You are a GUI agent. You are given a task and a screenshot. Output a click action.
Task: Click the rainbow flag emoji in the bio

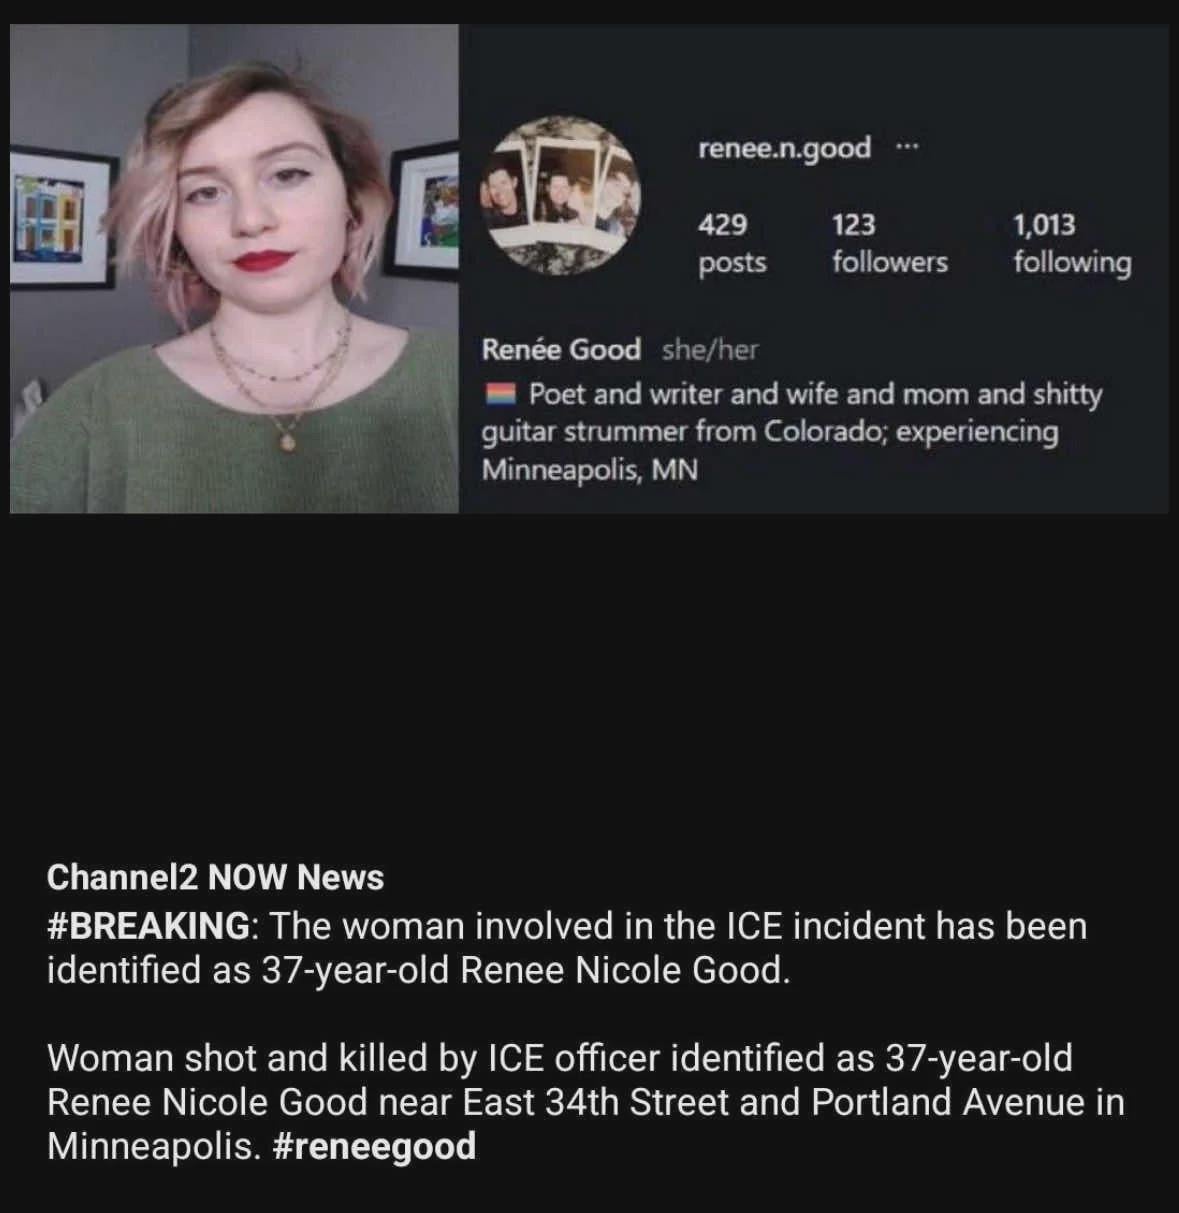(x=500, y=394)
